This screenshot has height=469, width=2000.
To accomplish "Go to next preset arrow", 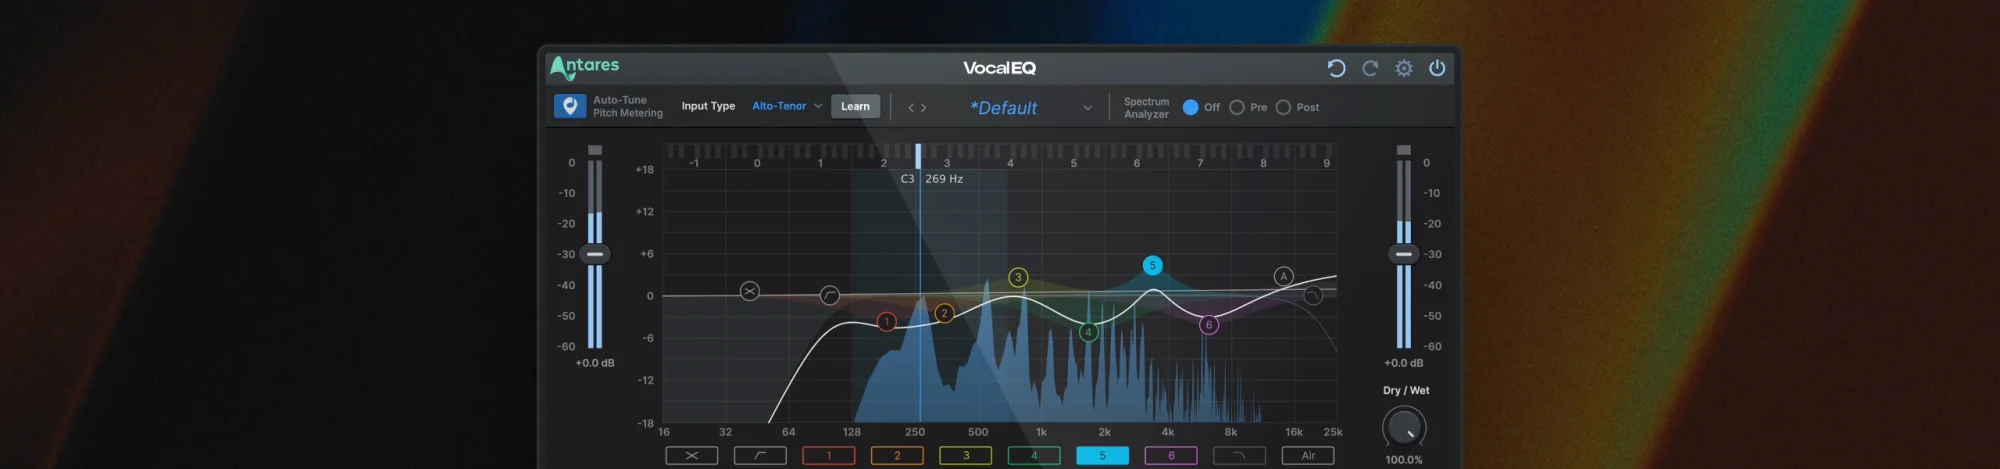I will pyautogui.click(x=923, y=108).
